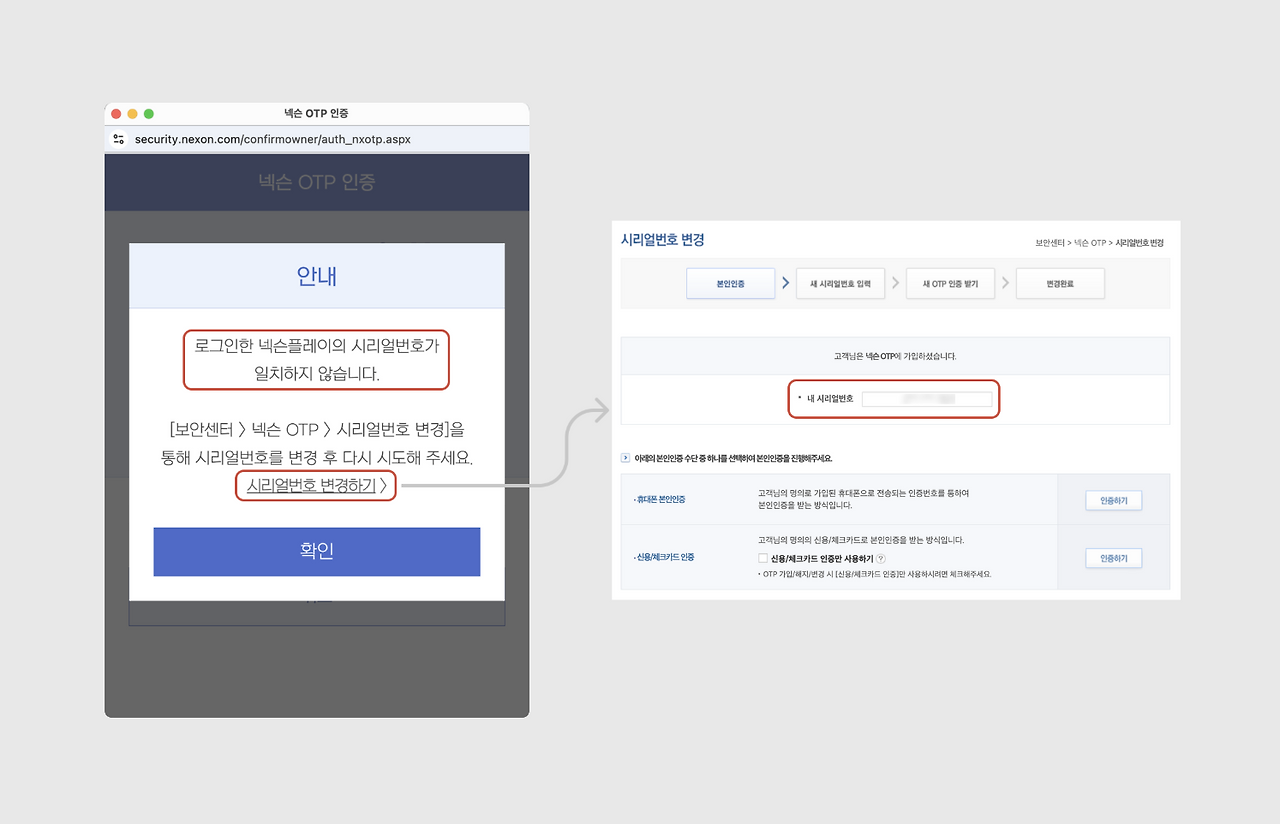Viewport: 1280px width, 824px height.
Task: Click the address bar URL security.nexon.com
Action: (273, 139)
